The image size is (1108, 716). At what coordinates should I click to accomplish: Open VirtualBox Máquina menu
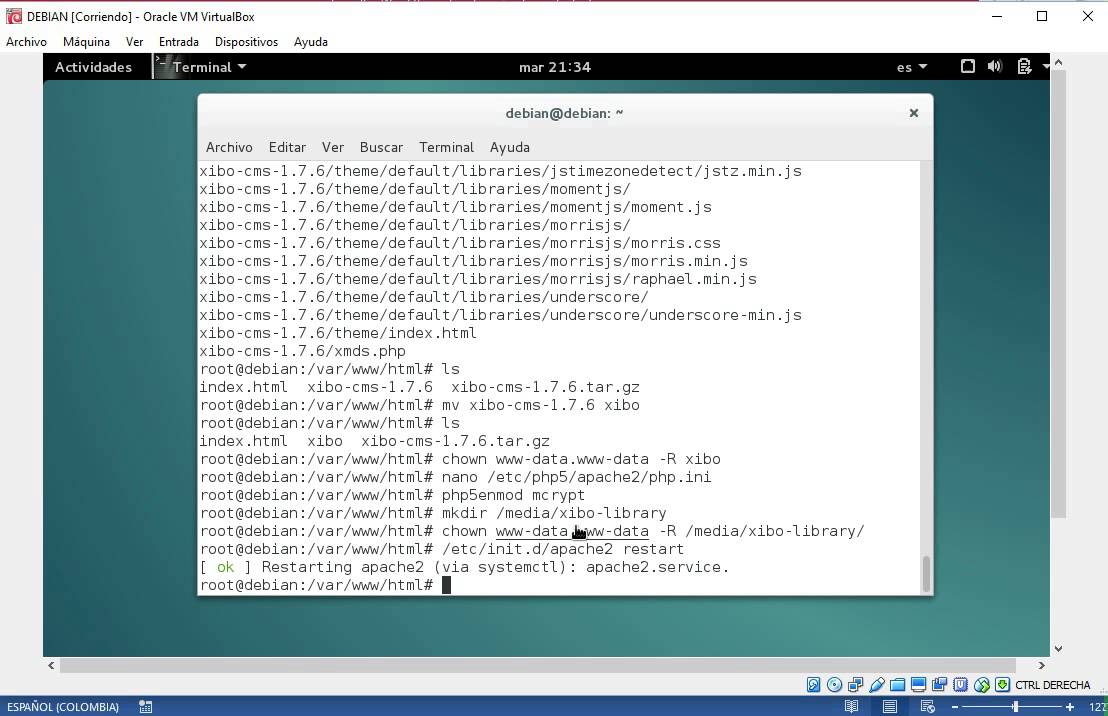86,42
